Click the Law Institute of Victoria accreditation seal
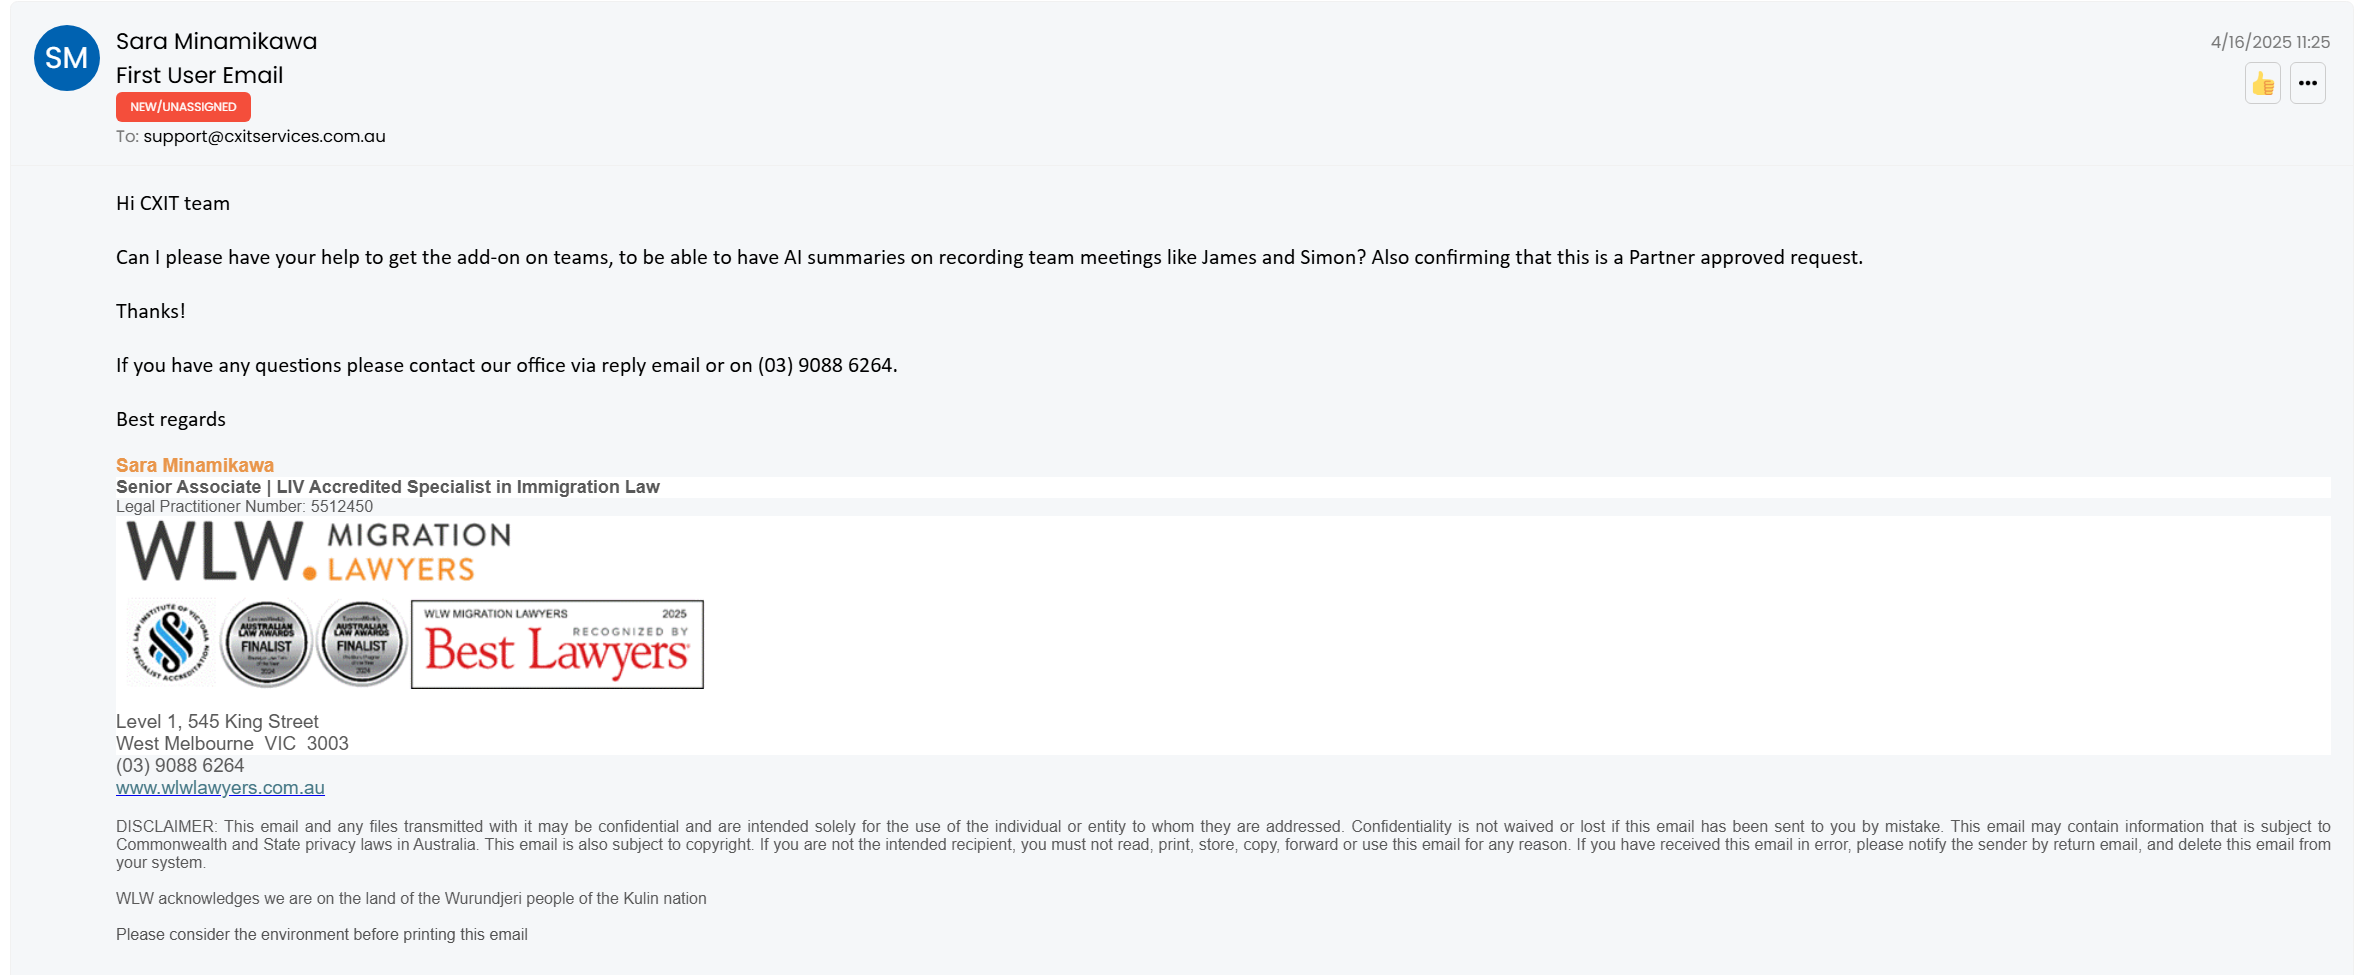2355x975 pixels. click(171, 643)
